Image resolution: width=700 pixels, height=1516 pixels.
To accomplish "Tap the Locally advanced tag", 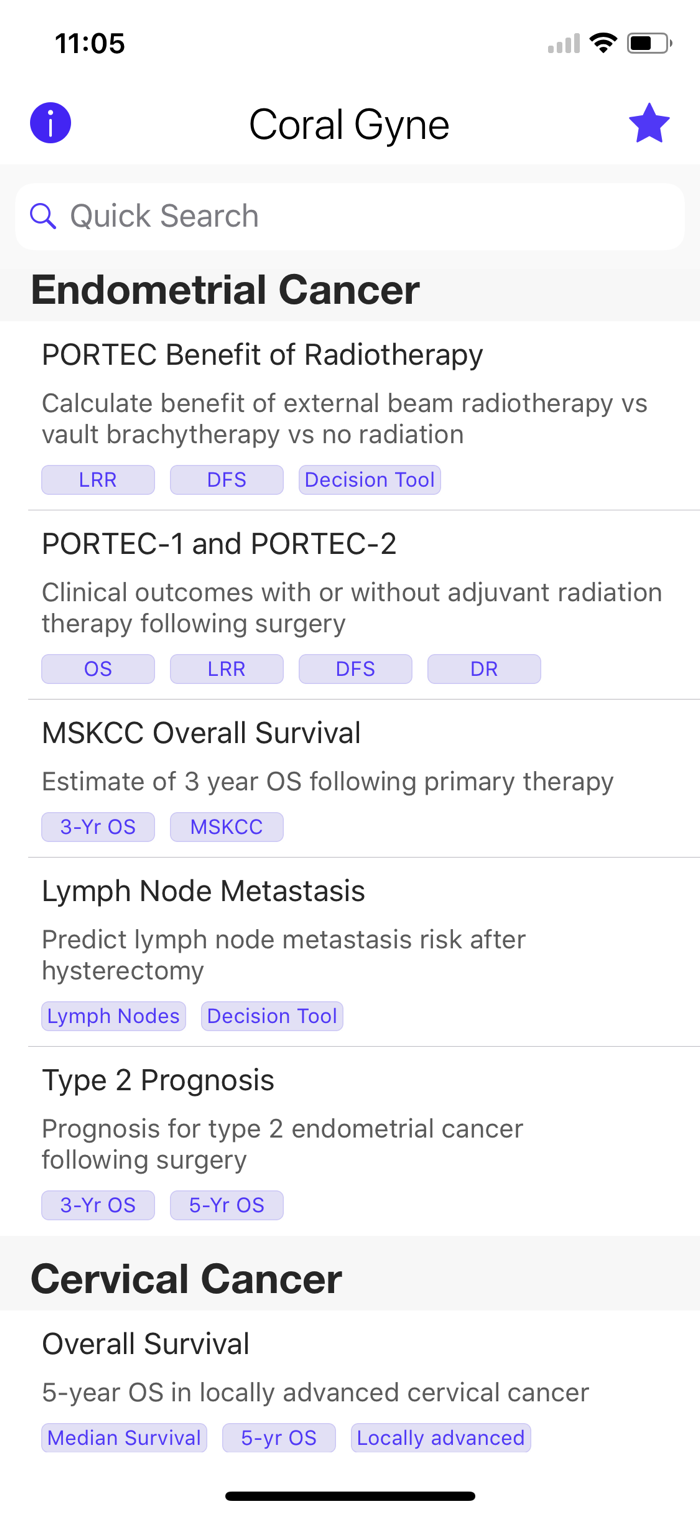I will pos(441,1438).
